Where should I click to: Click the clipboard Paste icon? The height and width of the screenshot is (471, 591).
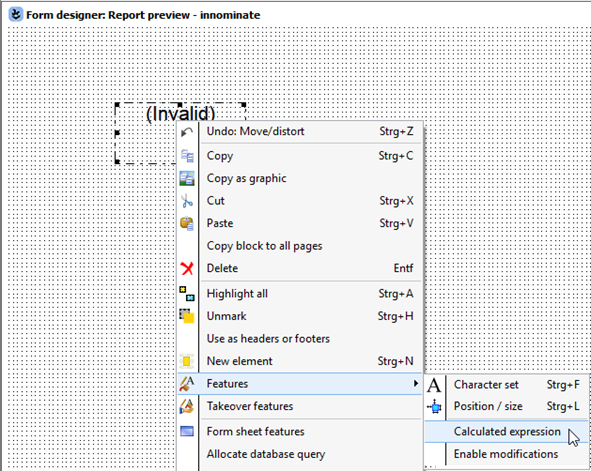point(187,223)
